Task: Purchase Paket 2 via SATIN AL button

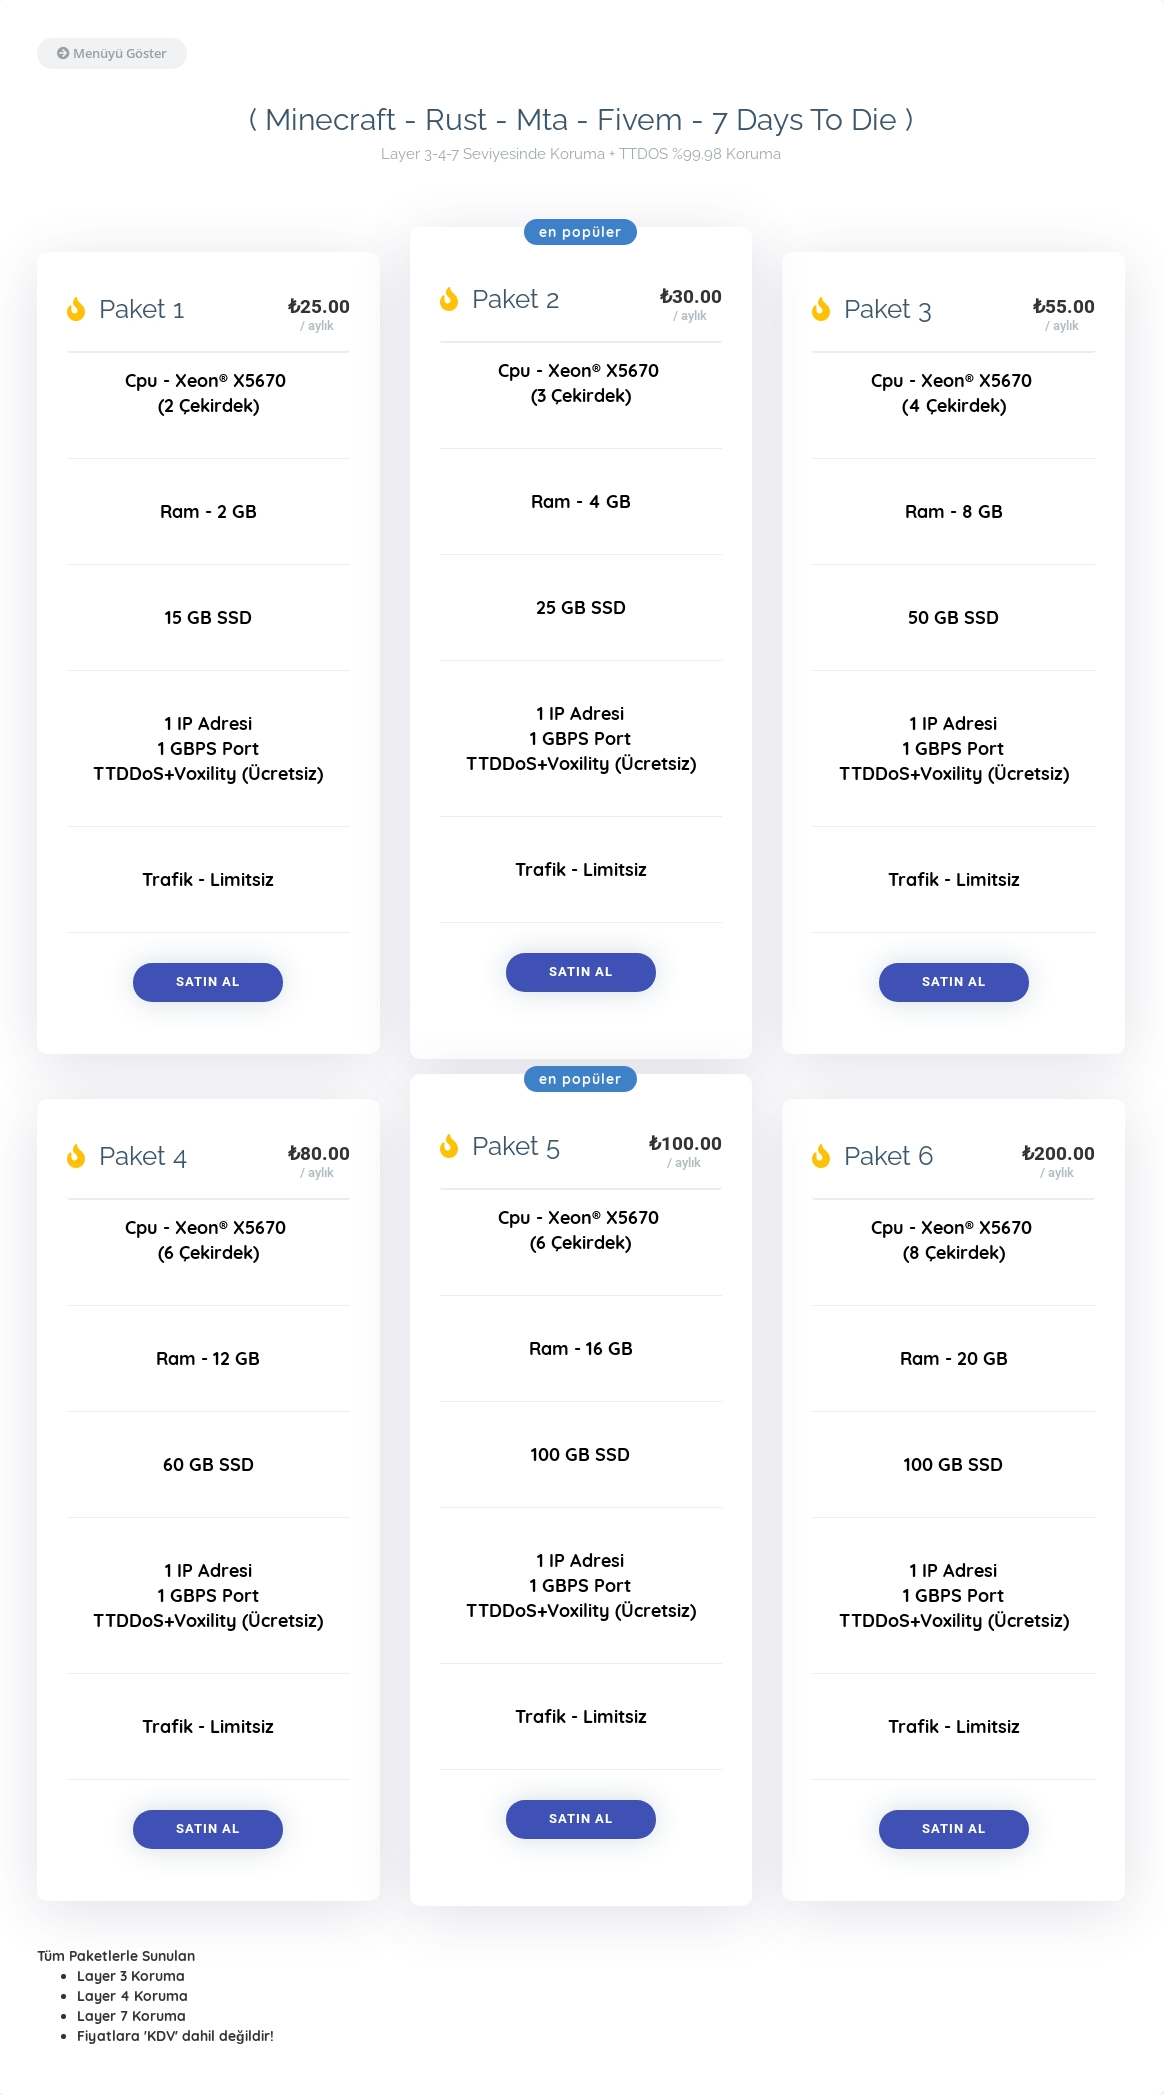Action: pyautogui.click(x=581, y=972)
